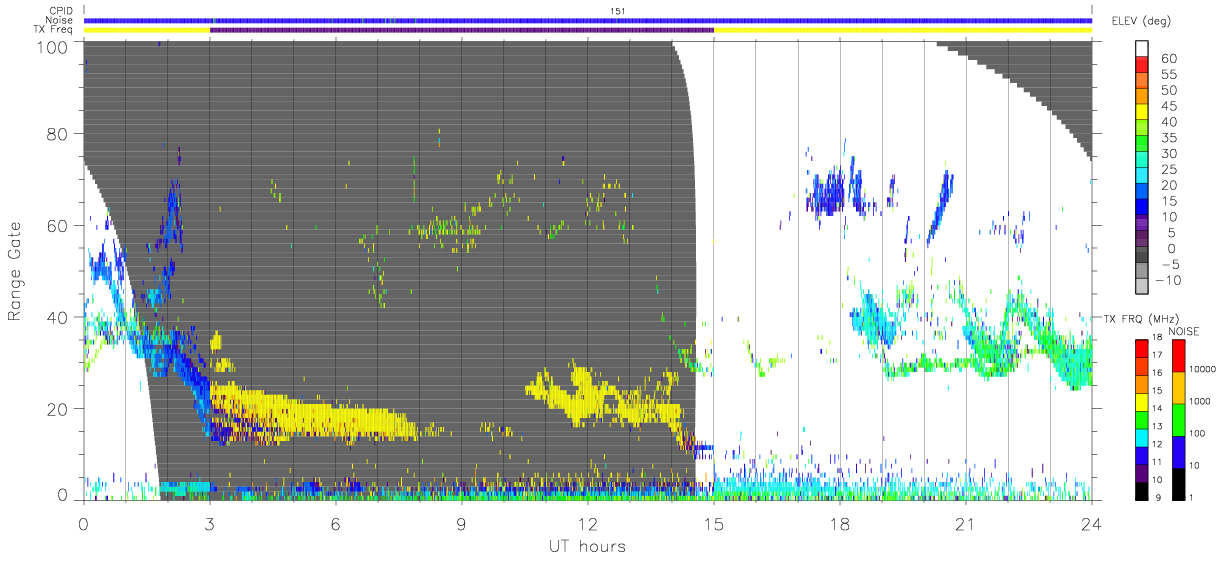1228x567 pixels.
Task: Click 9 on the UT hours axis
Action: pos(462,523)
